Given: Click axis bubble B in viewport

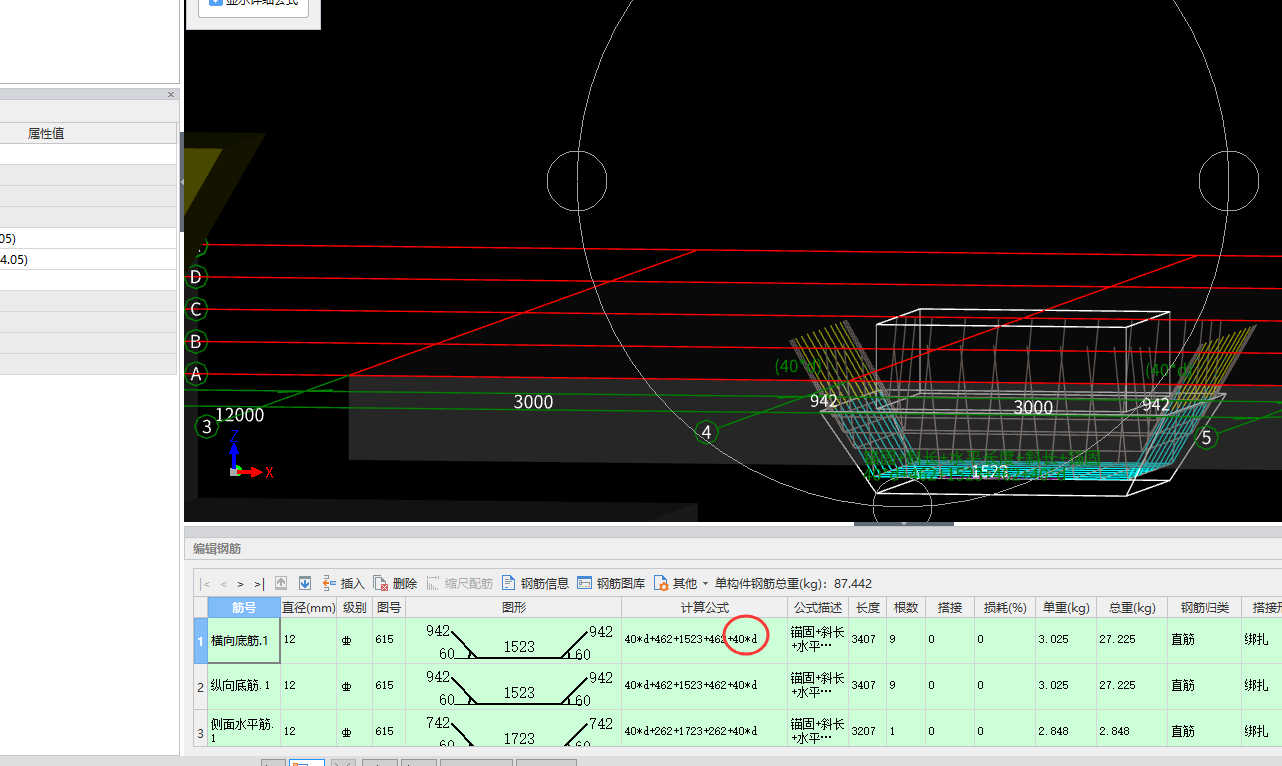Looking at the screenshot, I should click(196, 341).
